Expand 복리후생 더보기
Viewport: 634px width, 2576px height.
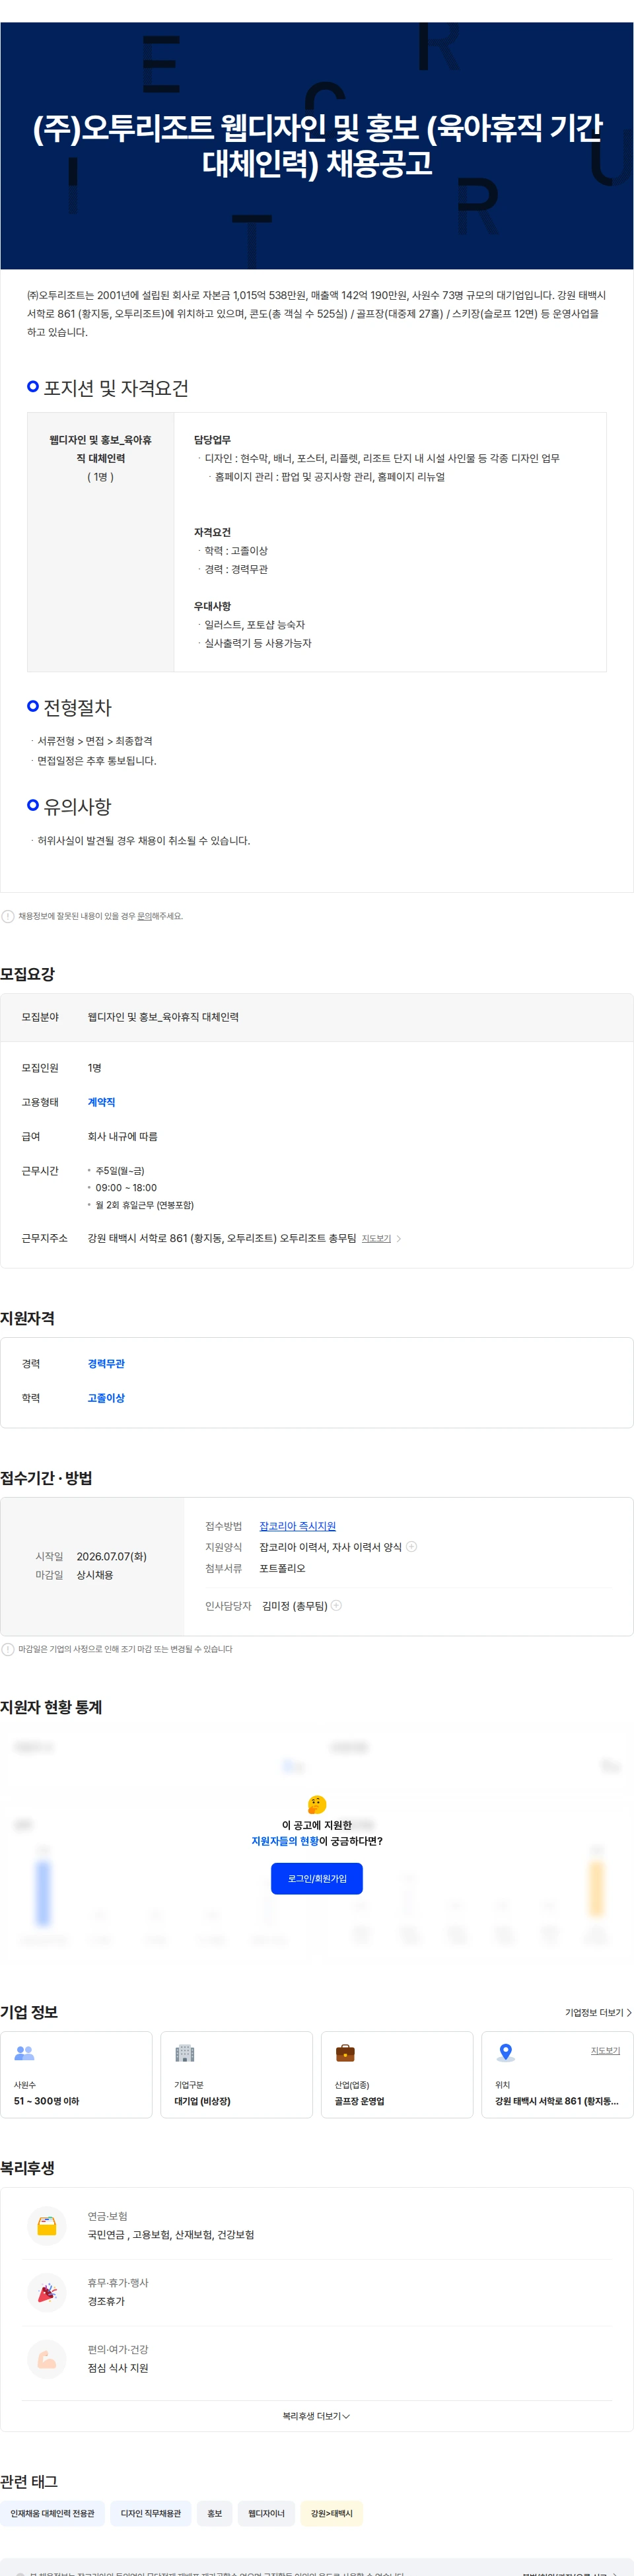[316, 2415]
